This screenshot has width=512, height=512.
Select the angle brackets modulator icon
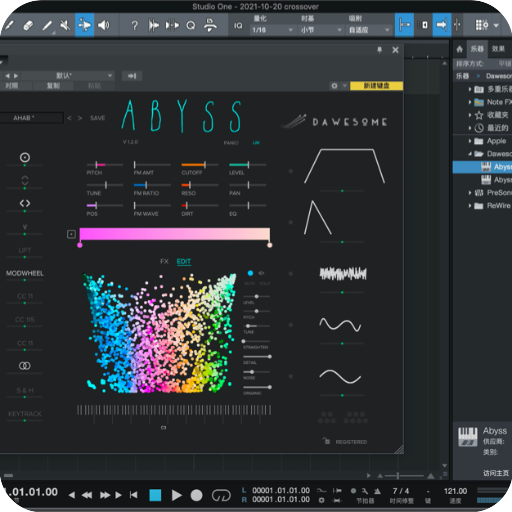pyautogui.click(x=25, y=203)
